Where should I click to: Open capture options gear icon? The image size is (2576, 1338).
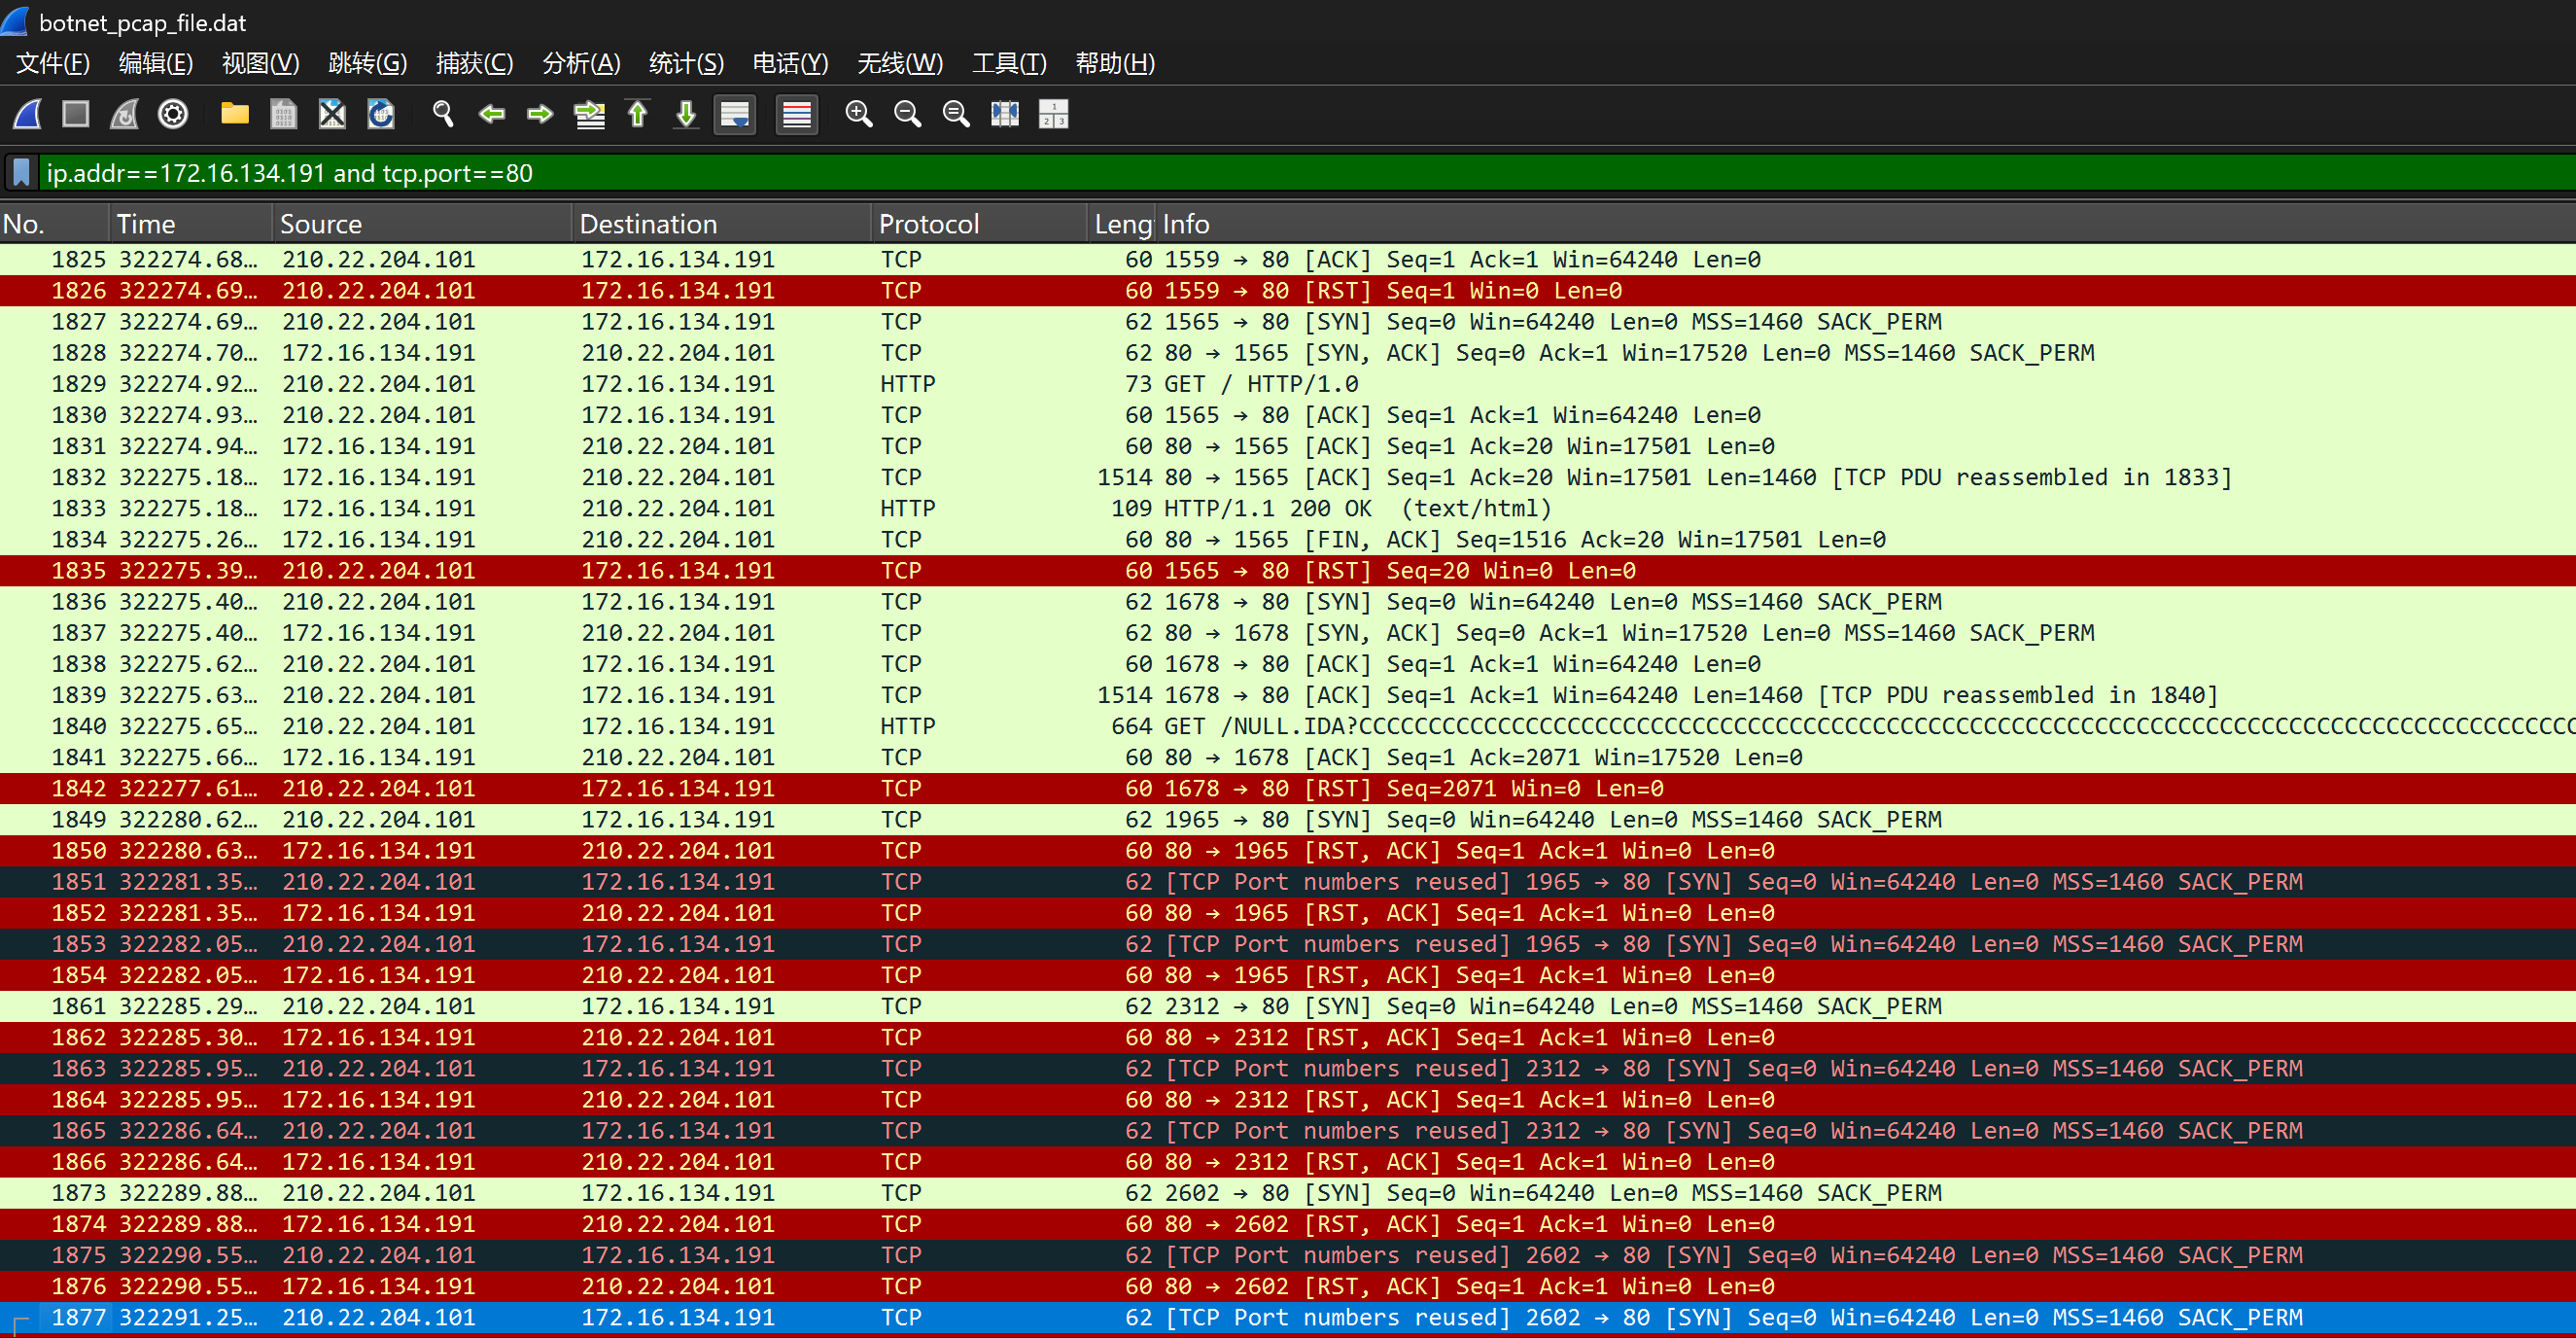click(173, 114)
